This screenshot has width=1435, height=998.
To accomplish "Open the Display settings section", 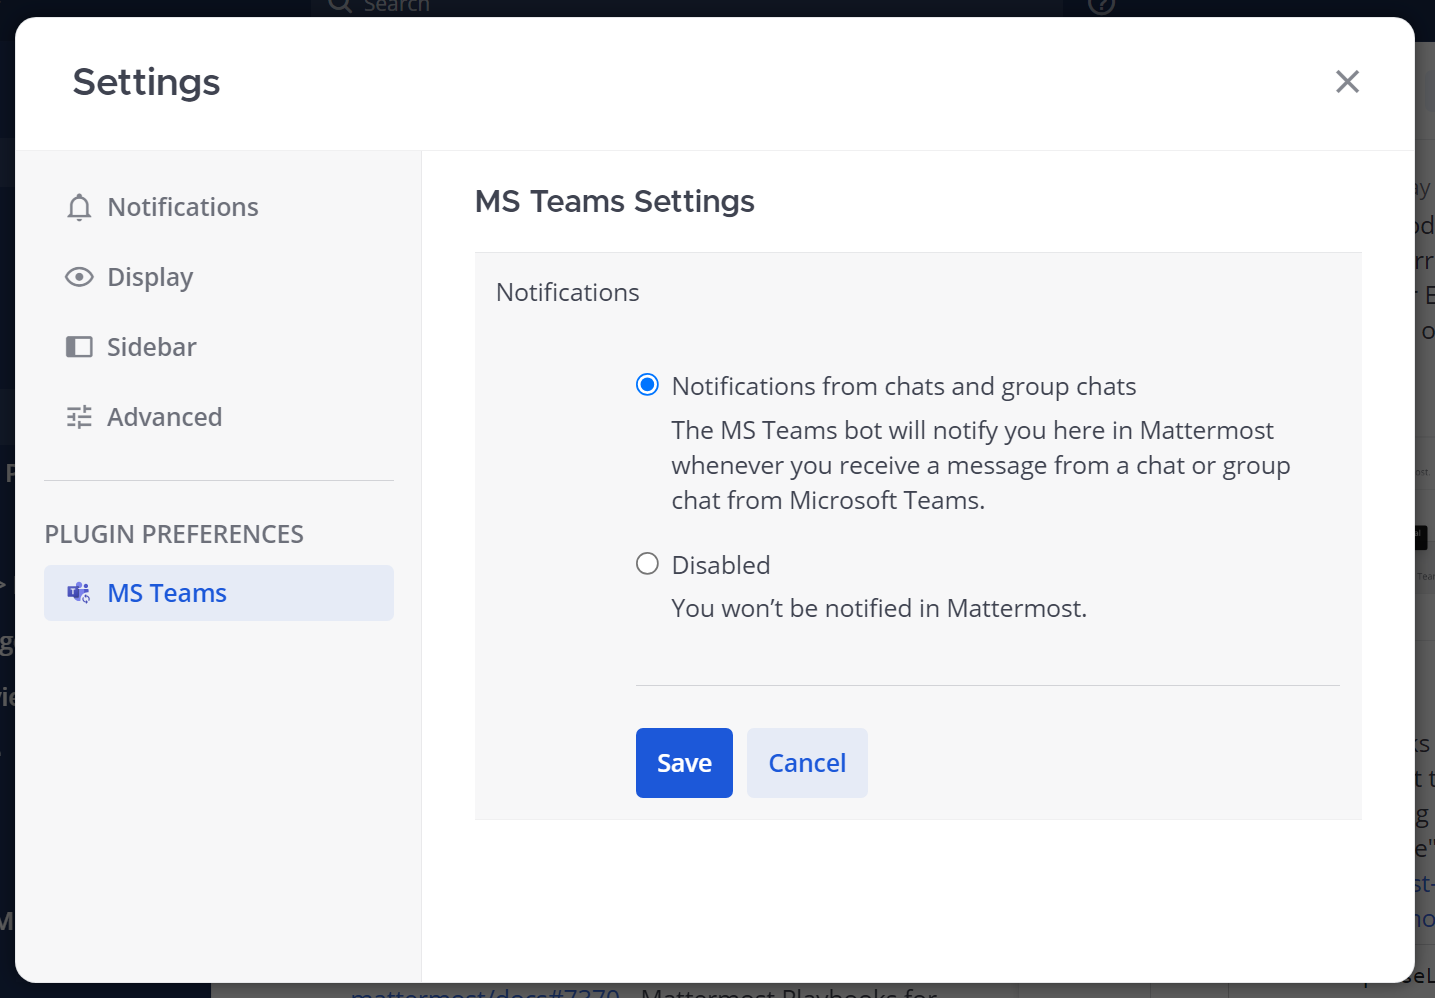I will point(150,277).
